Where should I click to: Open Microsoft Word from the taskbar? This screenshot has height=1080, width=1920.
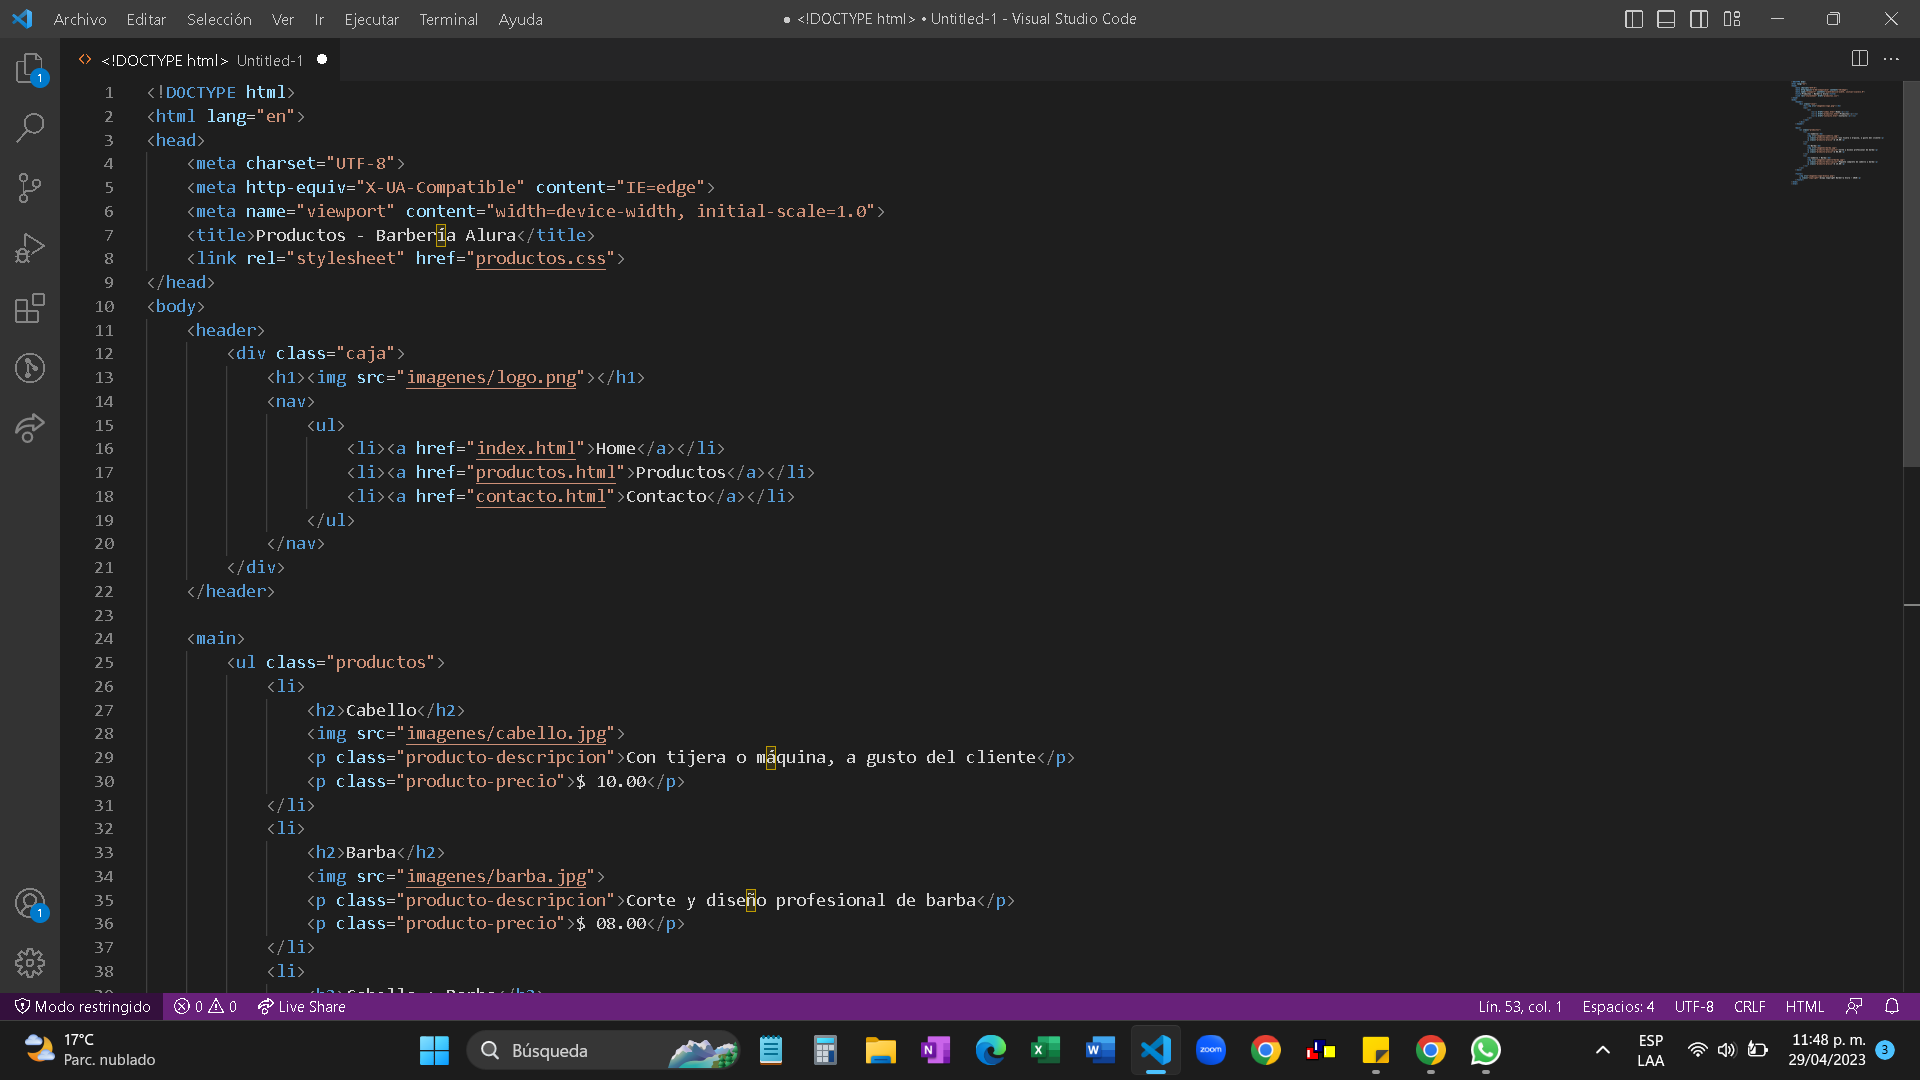(1100, 1050)
